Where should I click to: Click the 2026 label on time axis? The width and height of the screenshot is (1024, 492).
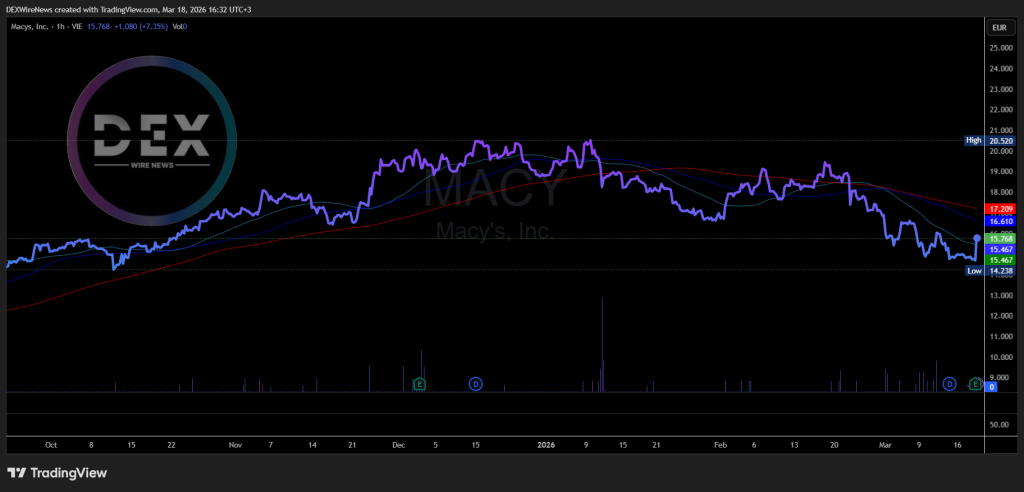(x=546, y=445)
